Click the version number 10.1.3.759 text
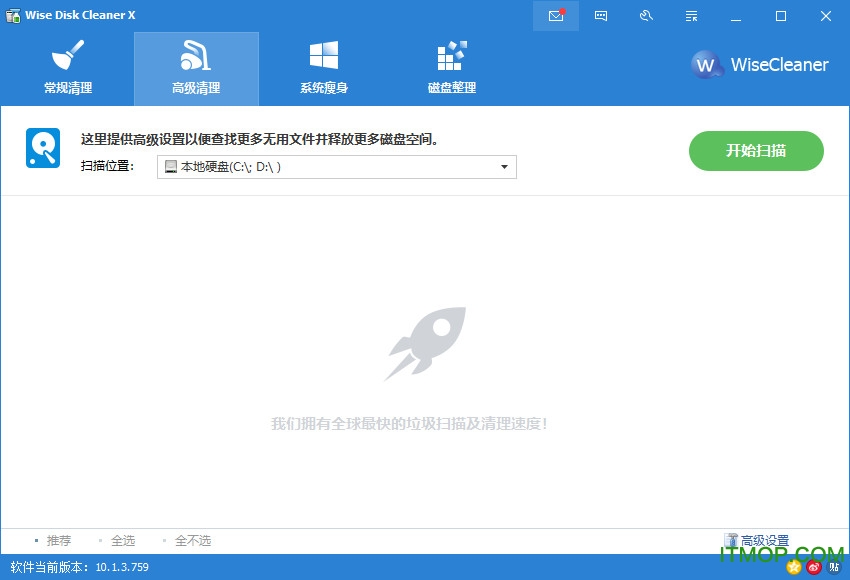 (122, 567)
